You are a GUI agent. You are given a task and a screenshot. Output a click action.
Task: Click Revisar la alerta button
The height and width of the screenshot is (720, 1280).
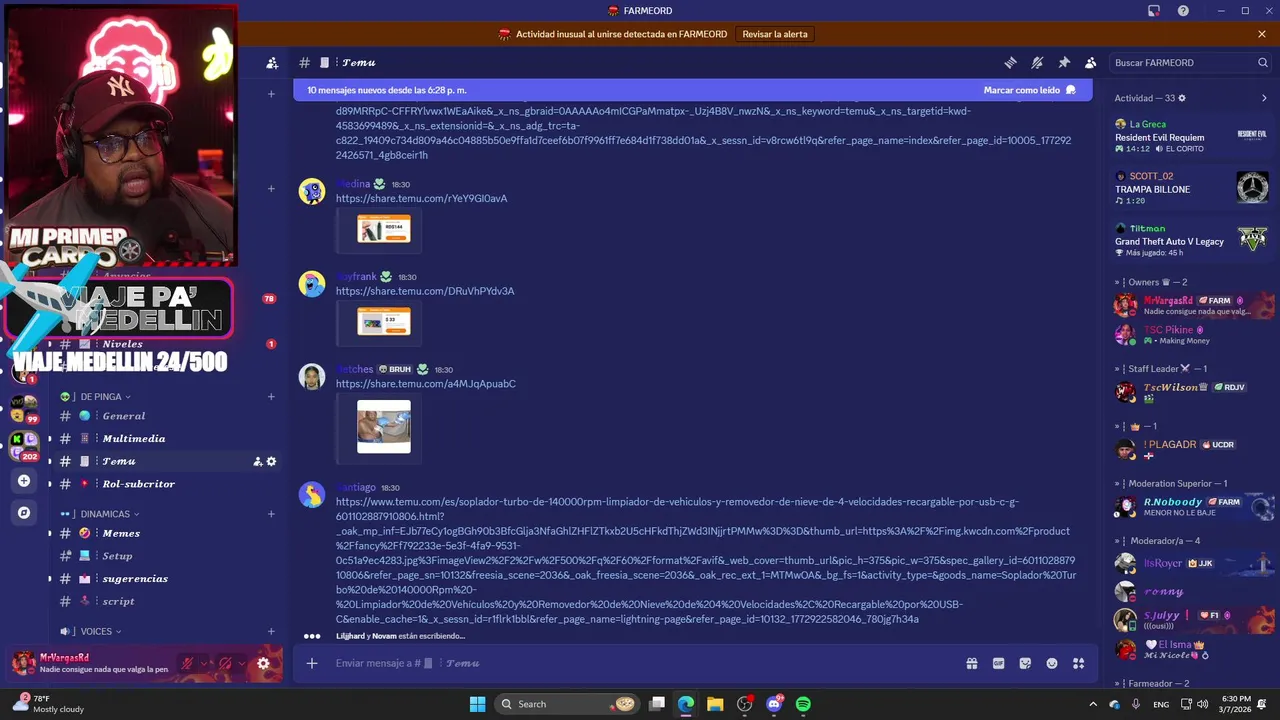(775, 34)
